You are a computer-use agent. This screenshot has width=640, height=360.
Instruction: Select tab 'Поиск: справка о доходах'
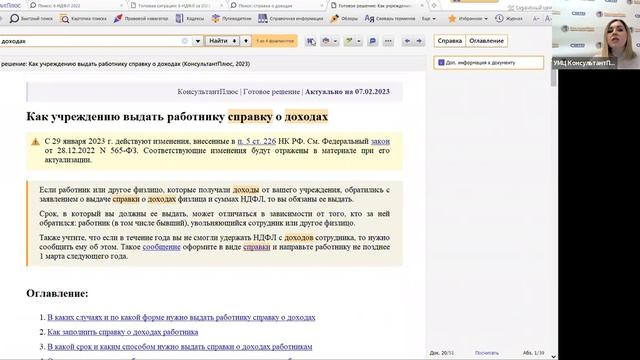[276, 6]
